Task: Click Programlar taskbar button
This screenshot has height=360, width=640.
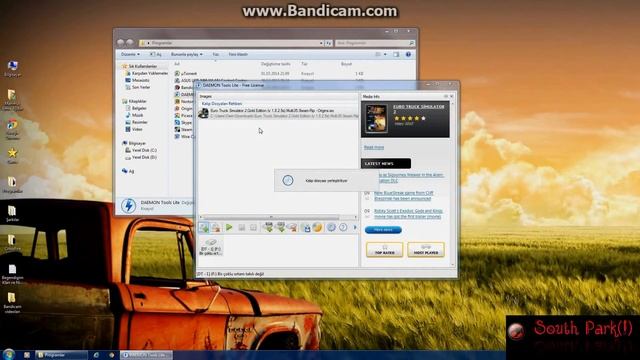Action: point(61,355)
